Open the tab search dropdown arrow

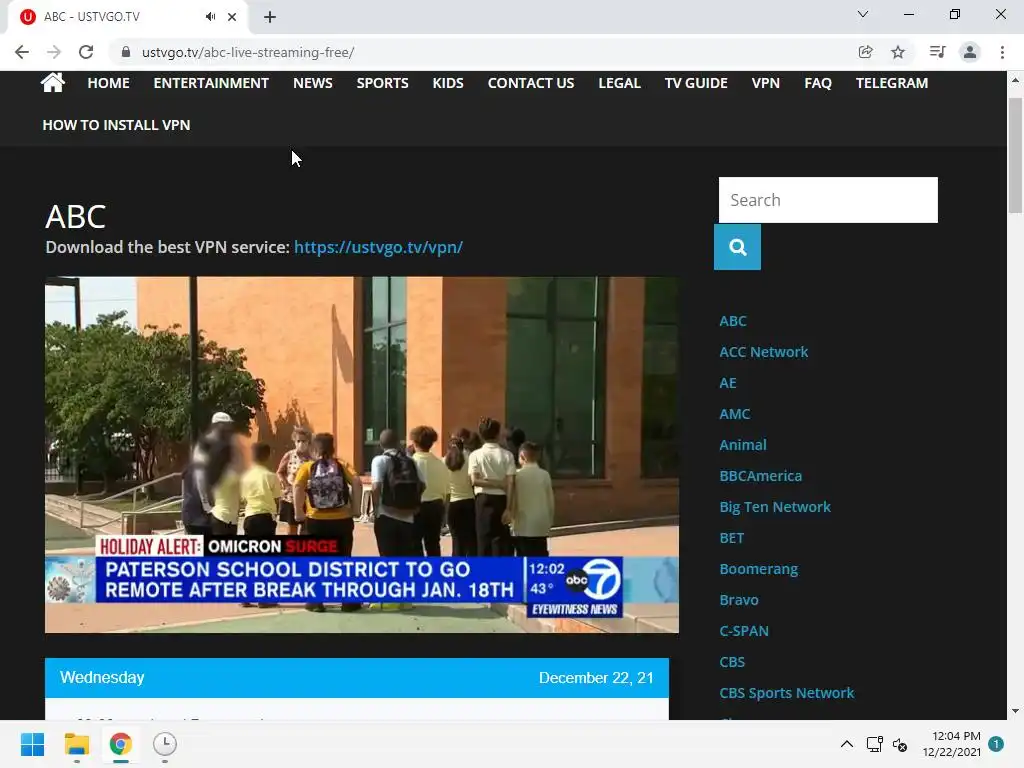[863, 14]
